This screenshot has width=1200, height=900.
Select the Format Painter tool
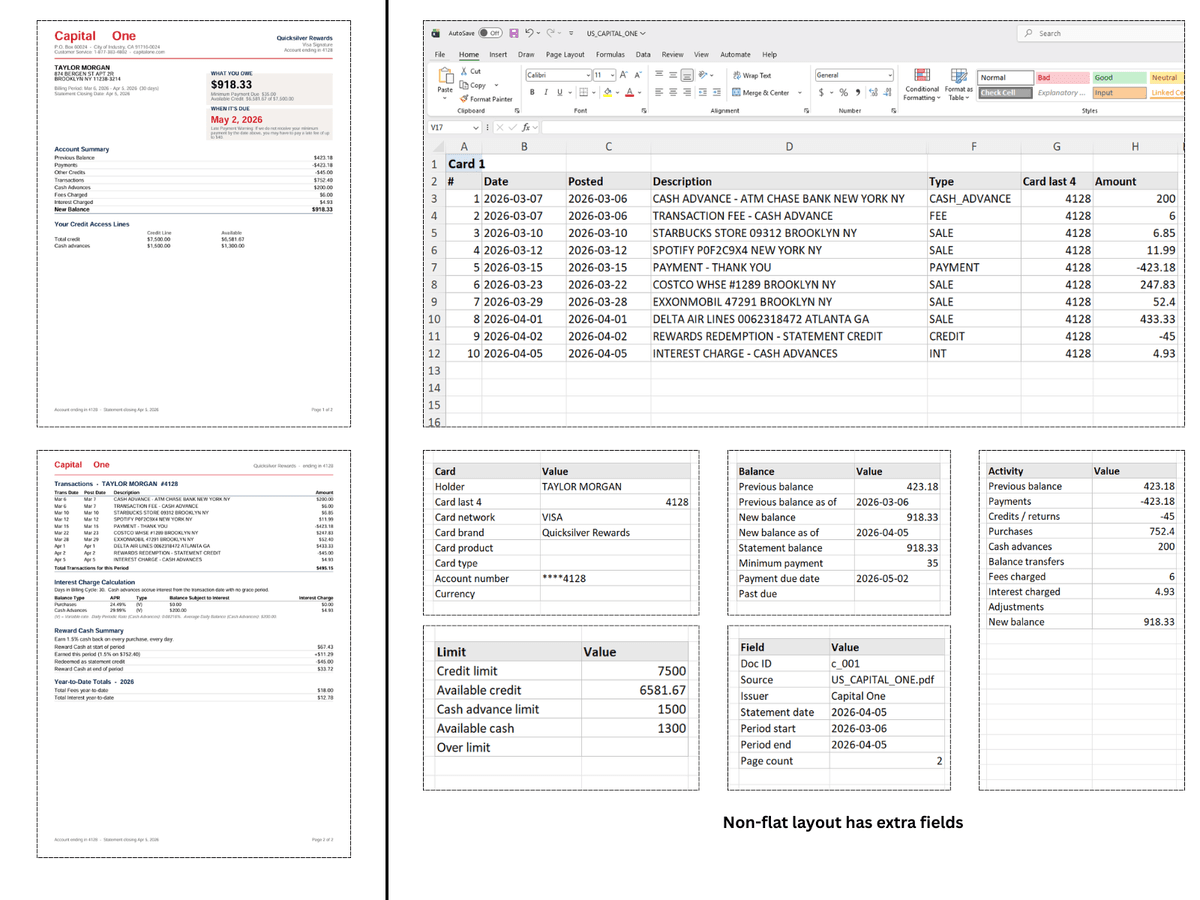coord(486,99)
